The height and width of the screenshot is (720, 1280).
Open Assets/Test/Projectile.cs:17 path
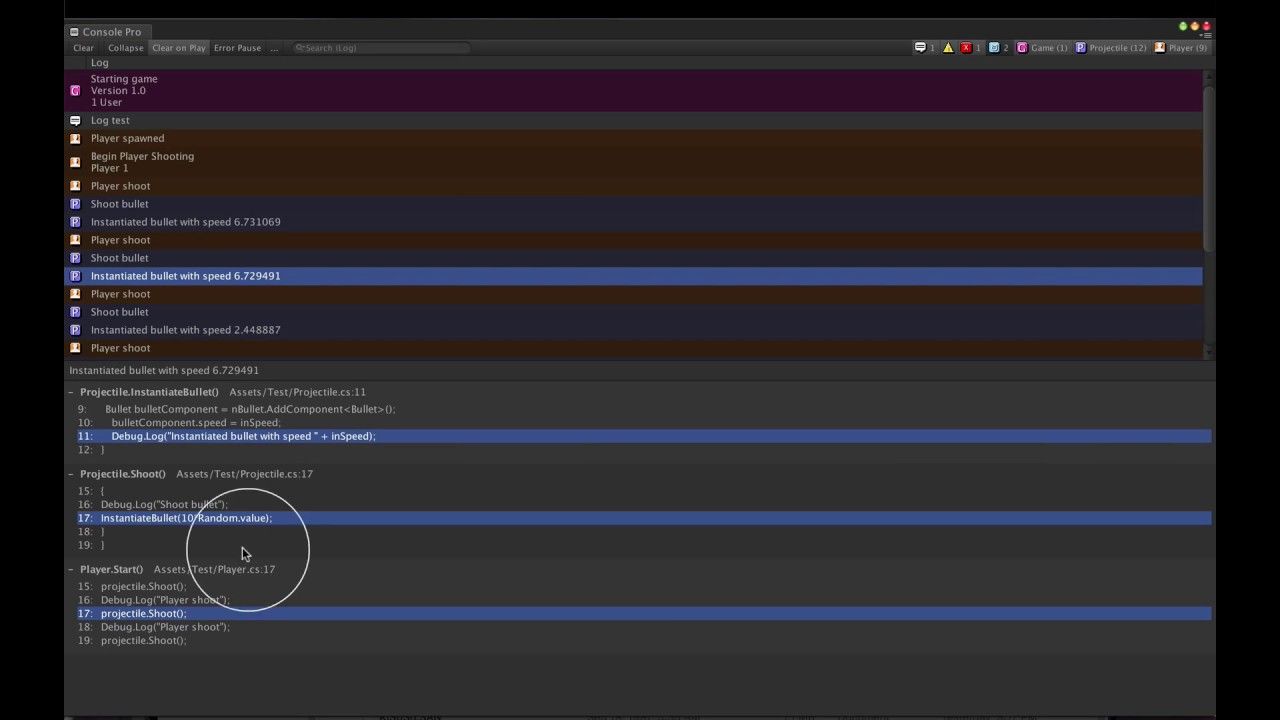click(x=244, y=474)
